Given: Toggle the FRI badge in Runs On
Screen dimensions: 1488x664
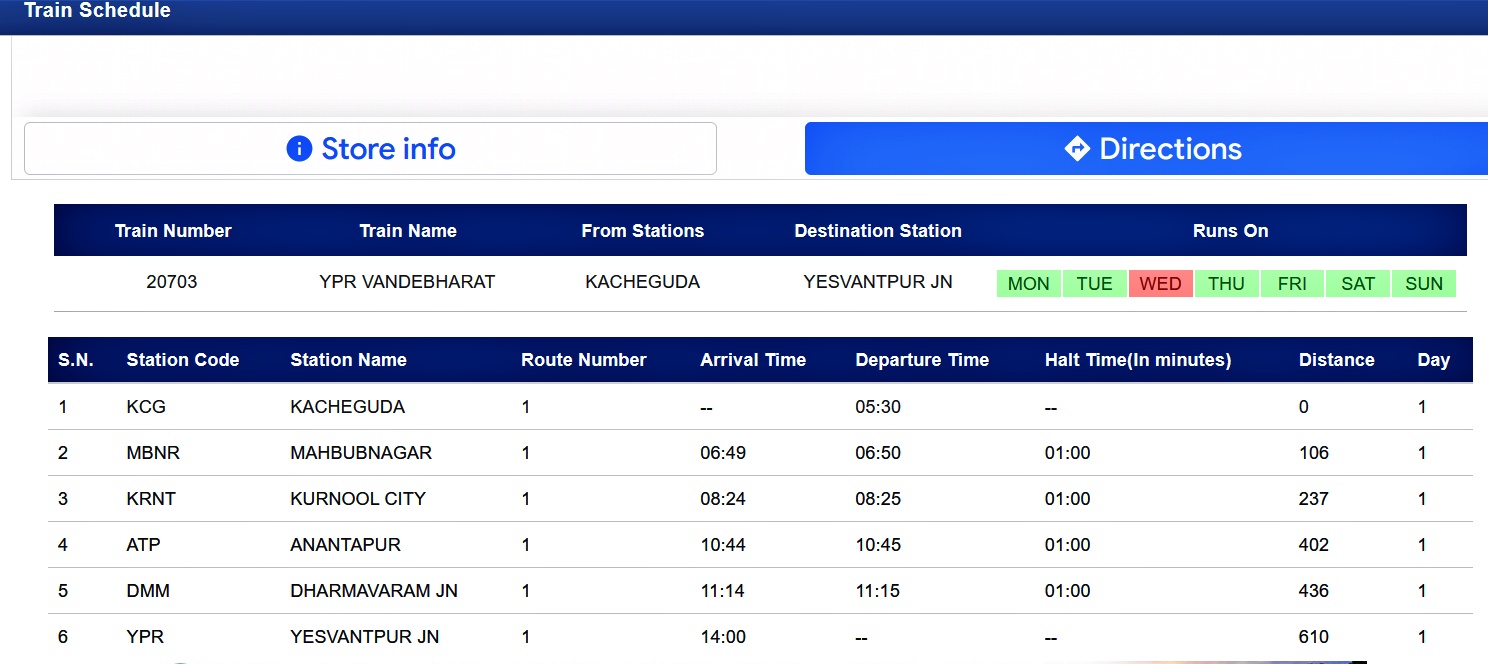Looking at the screenshot, I should click(1292, 283).
